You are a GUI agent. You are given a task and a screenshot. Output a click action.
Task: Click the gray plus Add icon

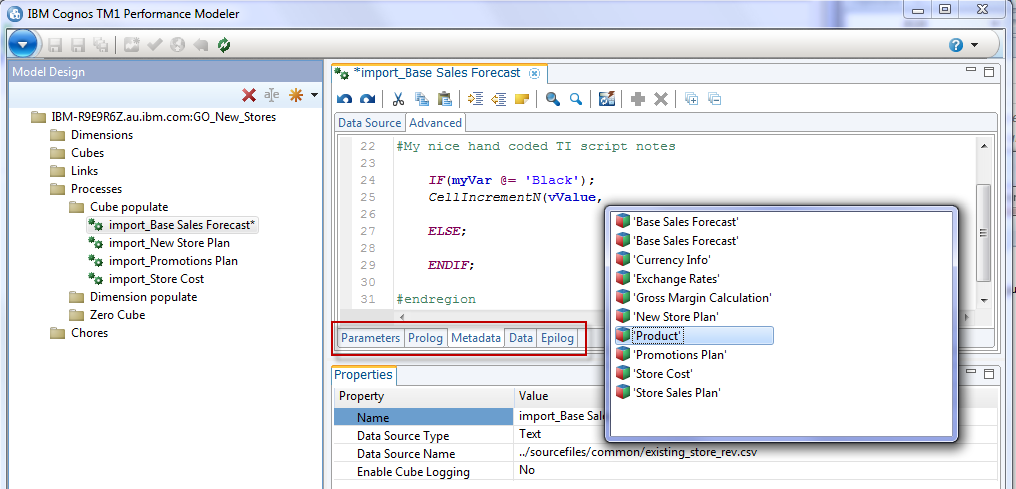(638, 99)
